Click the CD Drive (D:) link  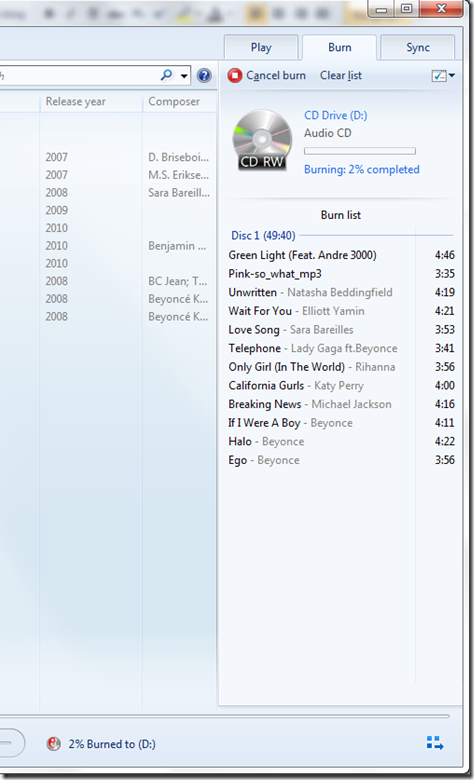tap(336, 115)
